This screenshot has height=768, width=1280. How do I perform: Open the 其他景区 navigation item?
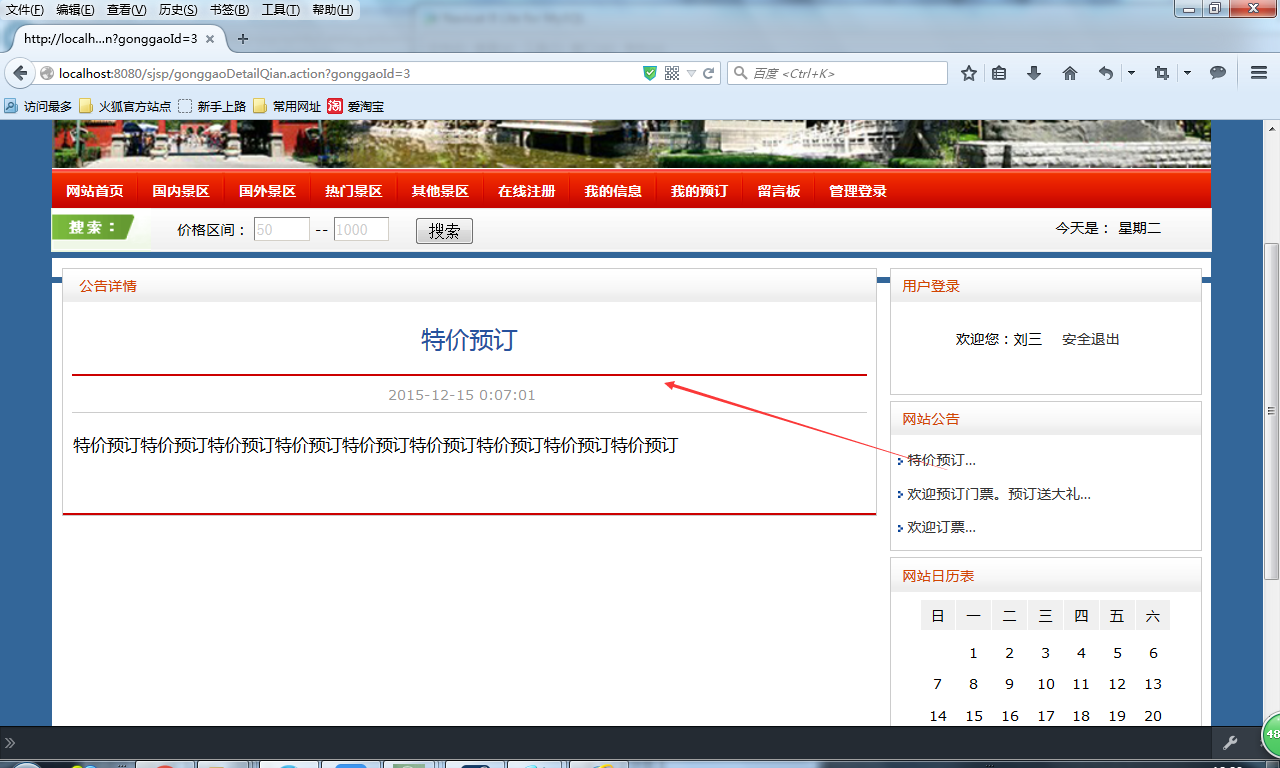click(x=440, y=191)
